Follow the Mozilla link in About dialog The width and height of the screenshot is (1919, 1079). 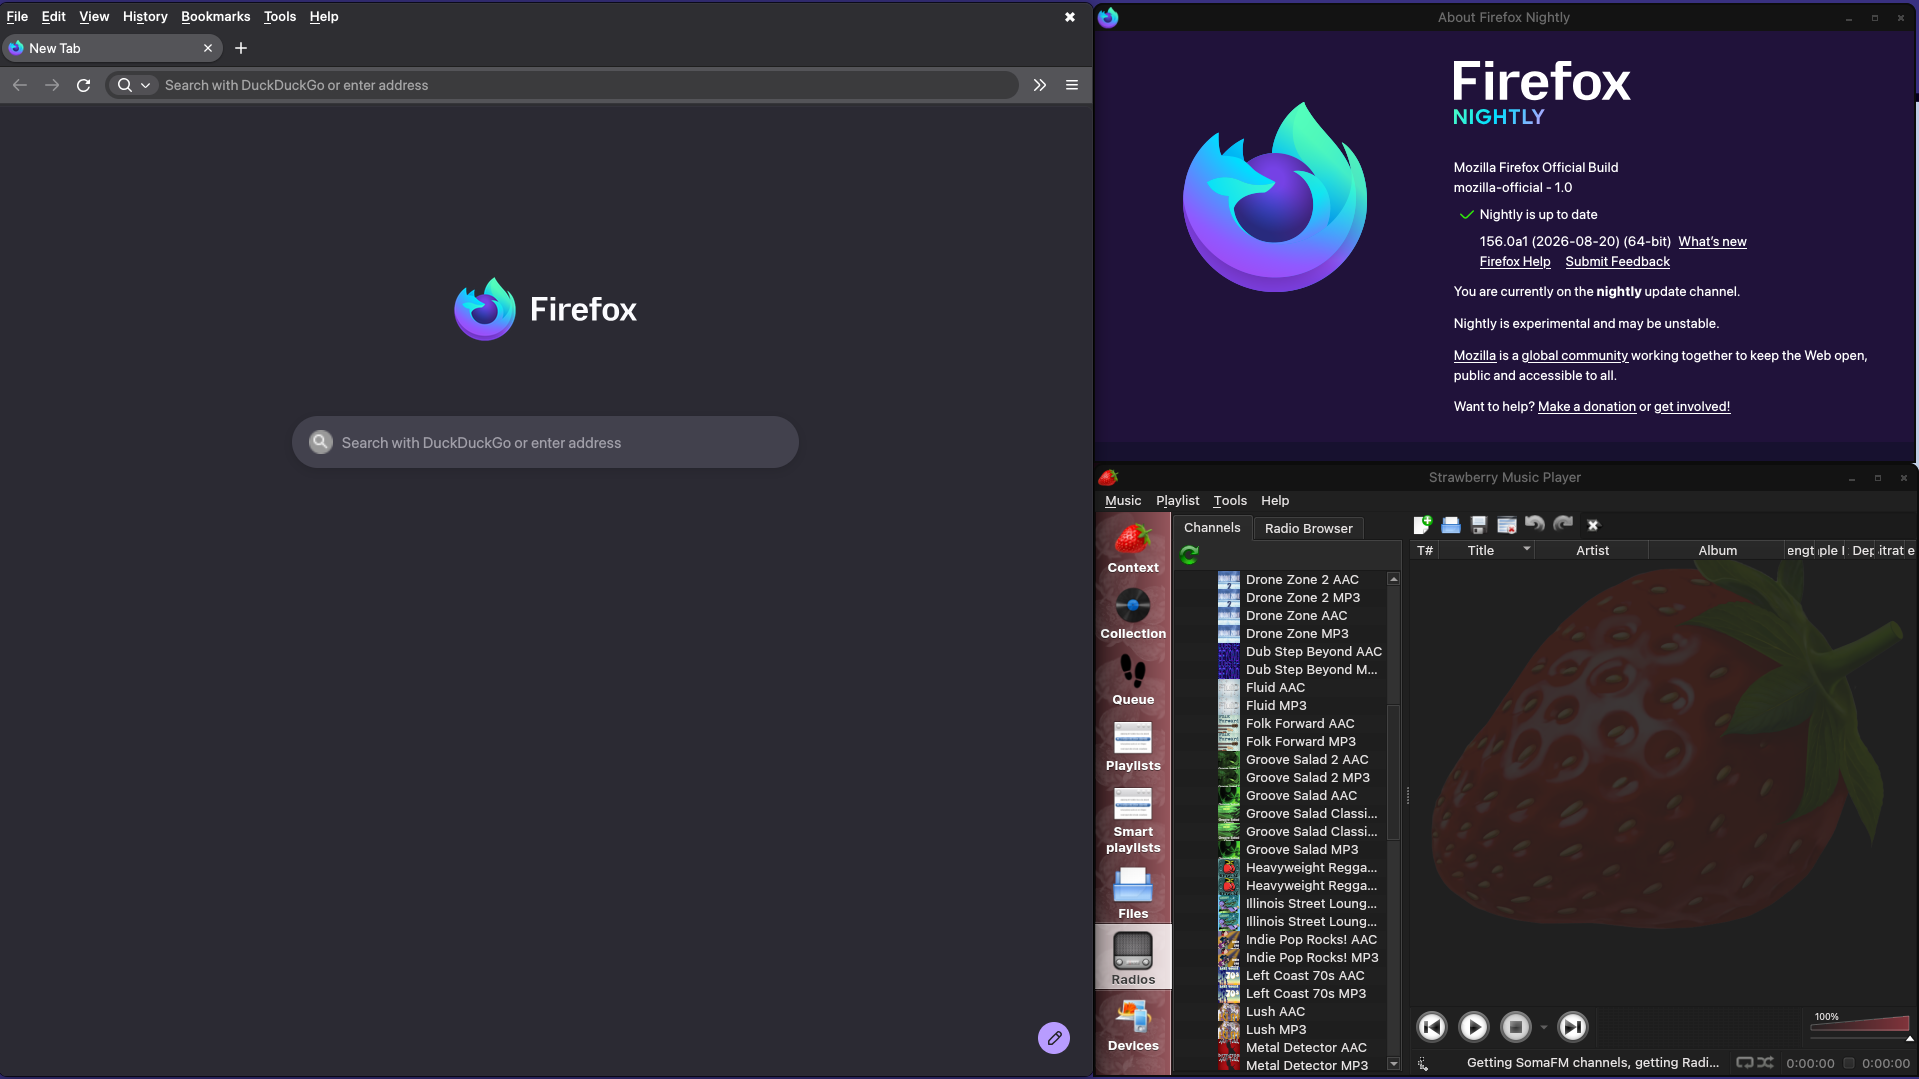(x=1474, y=355)
